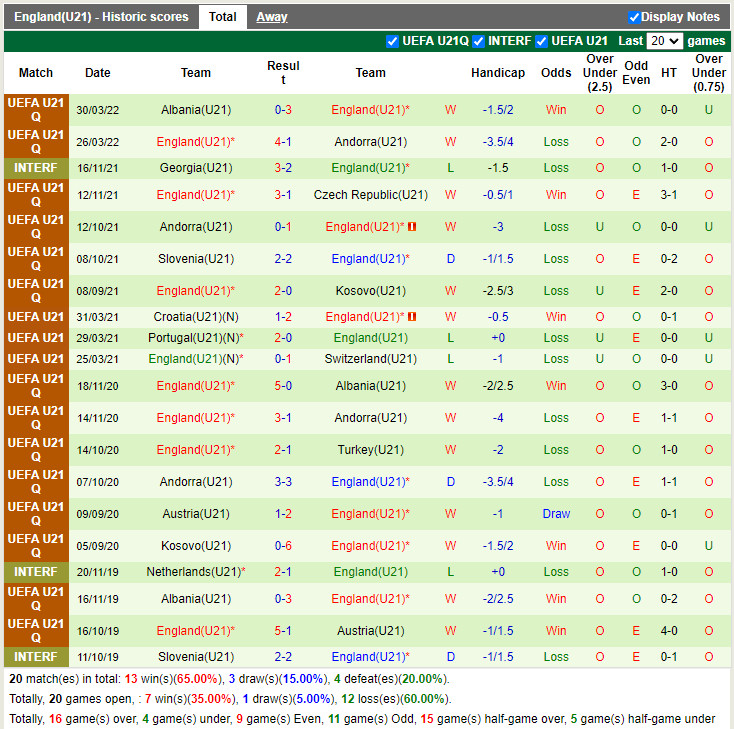Open the Netherlands(U21) team link

pyautogui.click(x=194, y=572)
